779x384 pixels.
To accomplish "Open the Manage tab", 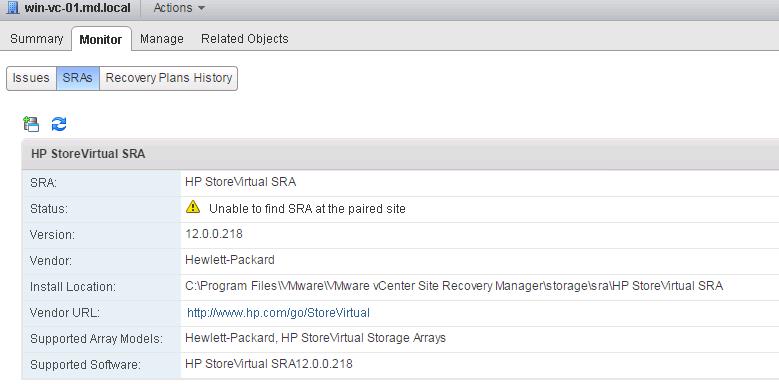I will (162, 39).
